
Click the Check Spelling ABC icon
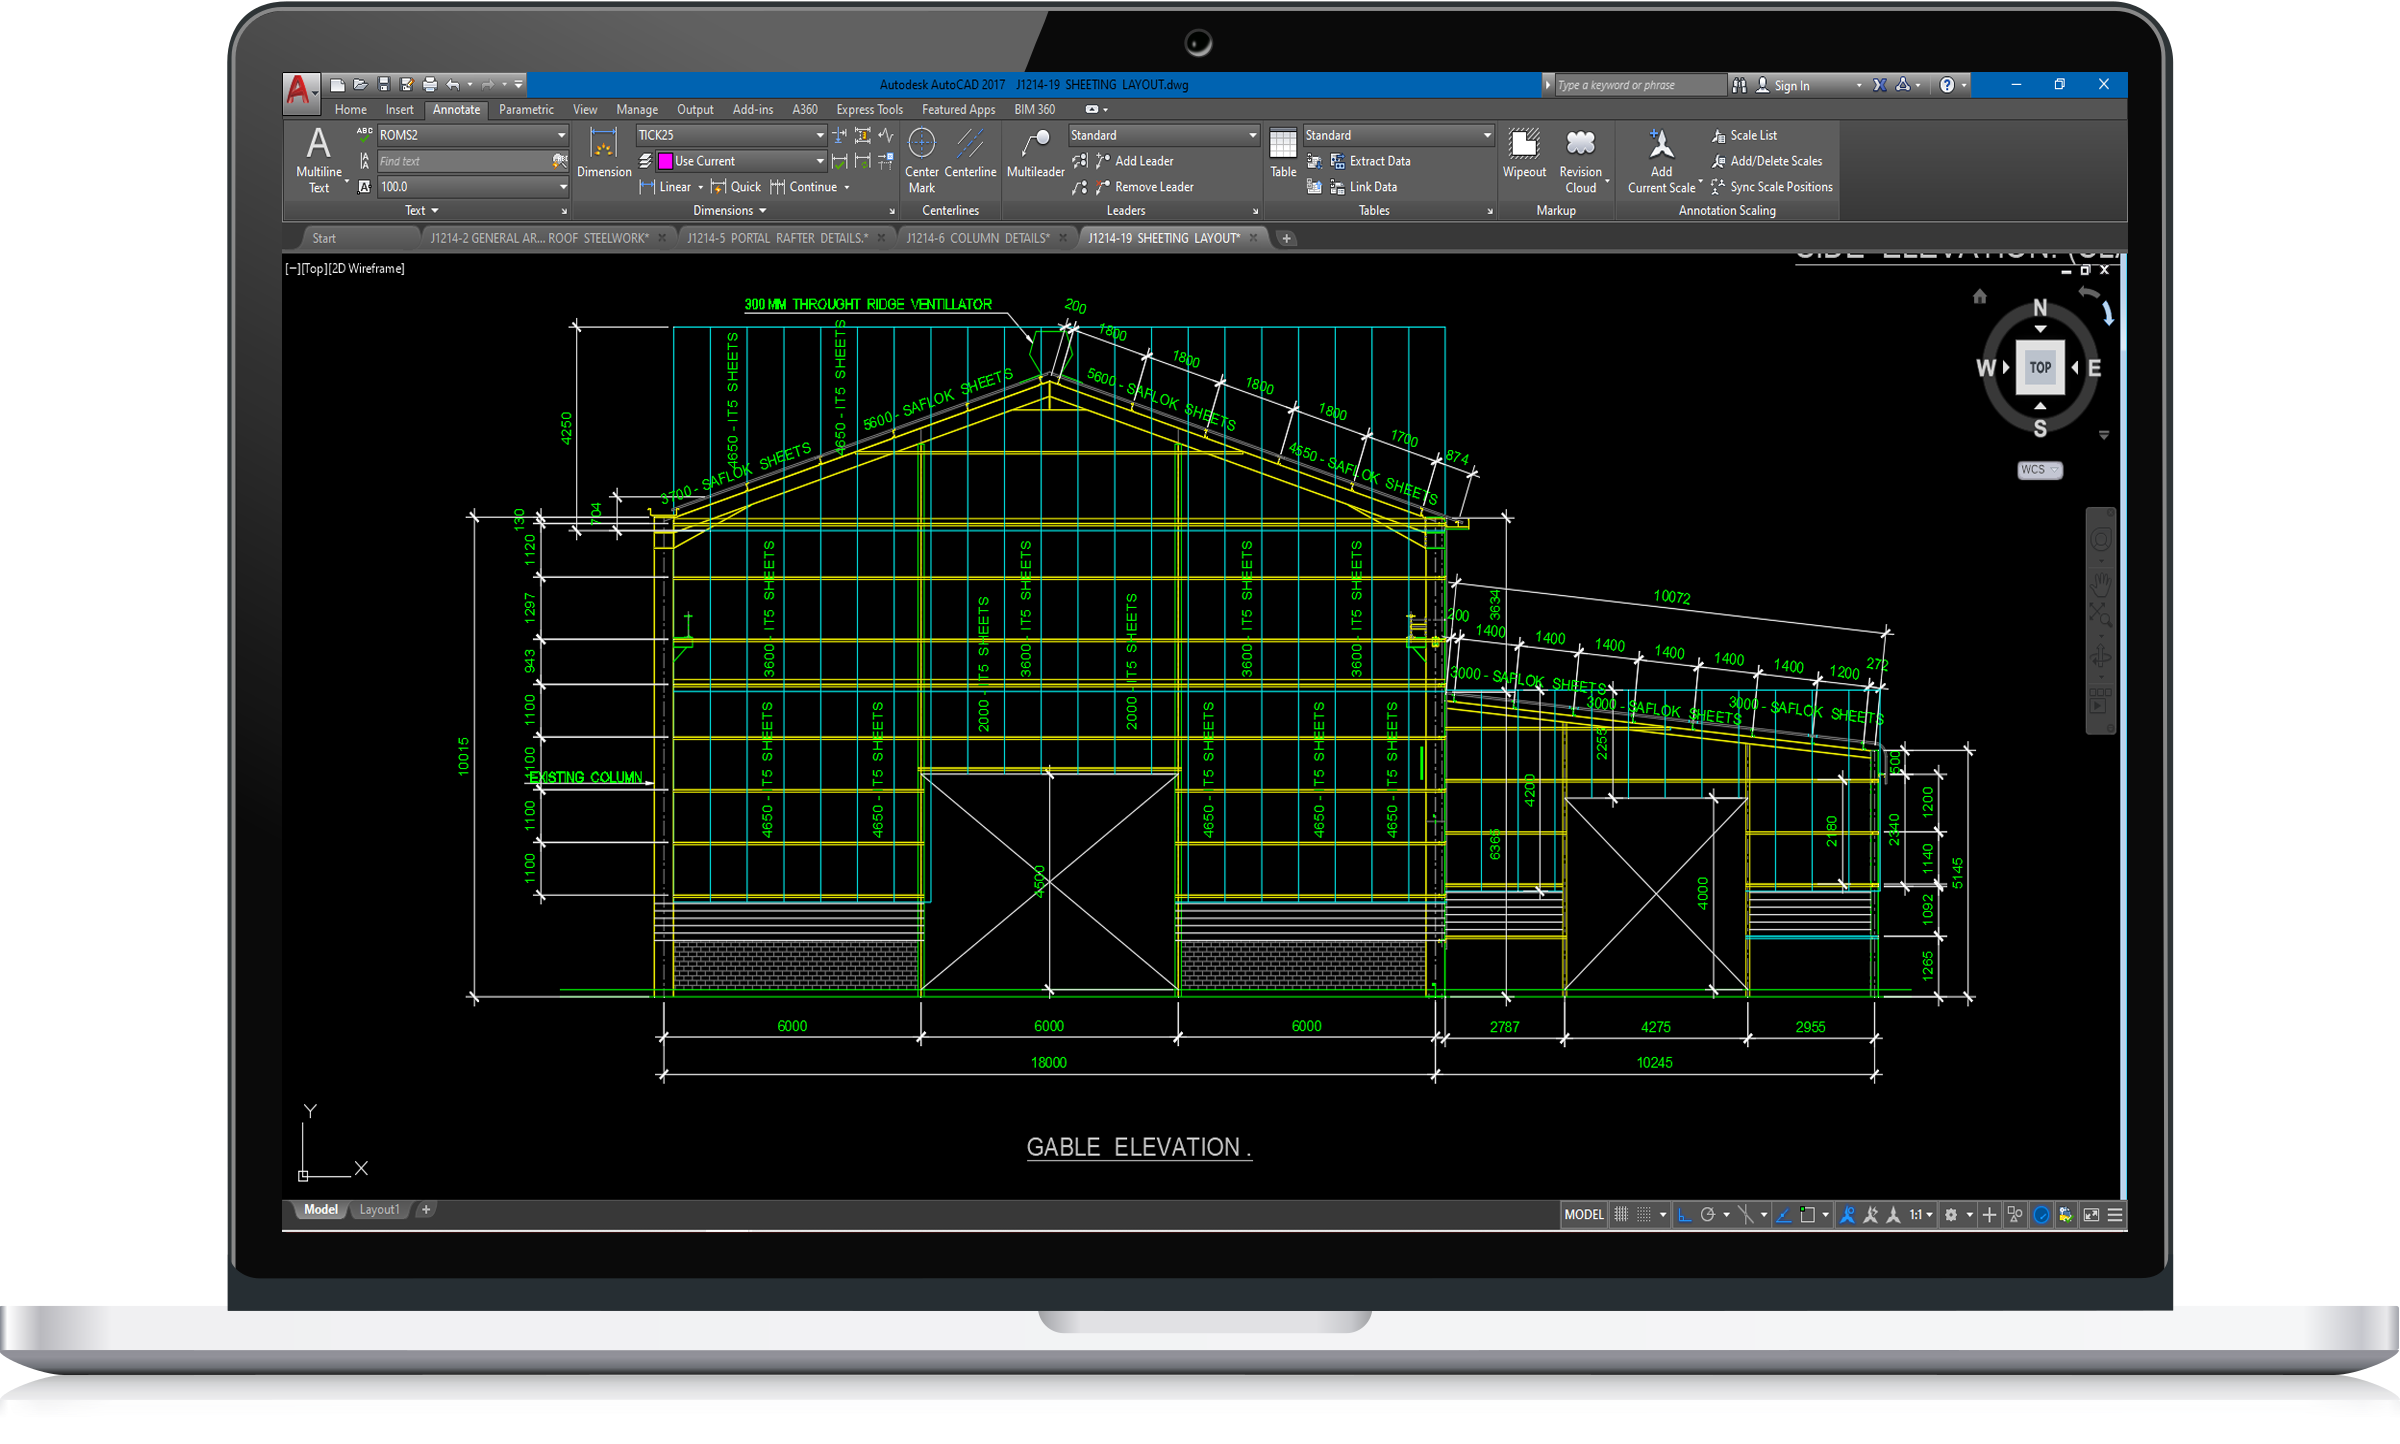(364, 134)
